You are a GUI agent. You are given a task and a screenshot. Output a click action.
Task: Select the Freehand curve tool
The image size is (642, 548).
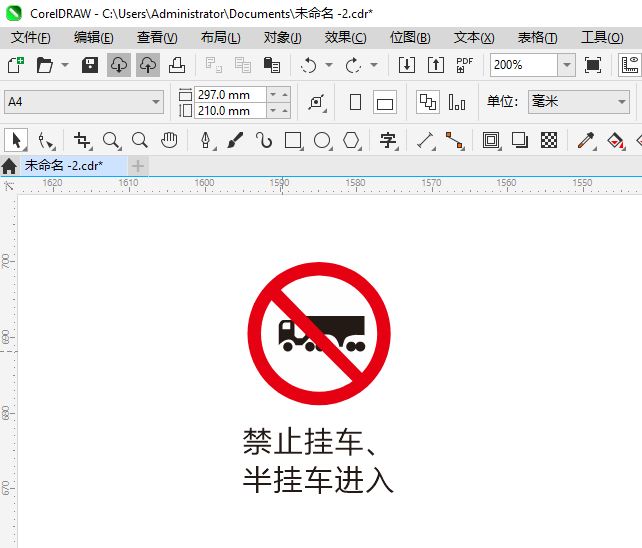coord(264,140)
